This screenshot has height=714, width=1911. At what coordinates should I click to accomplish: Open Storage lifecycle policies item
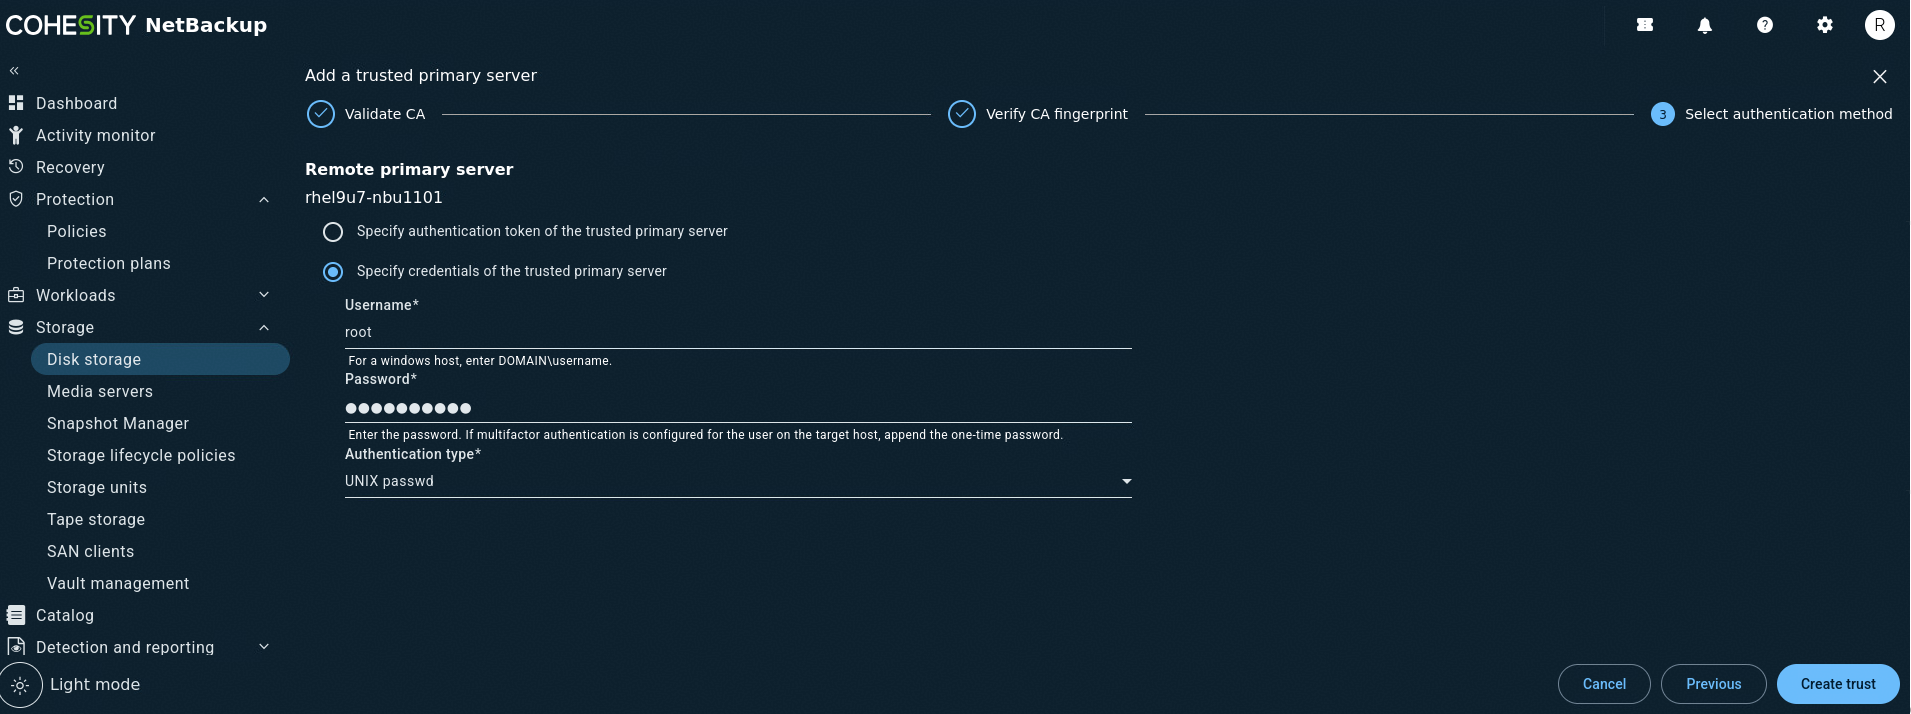point(141,455)
